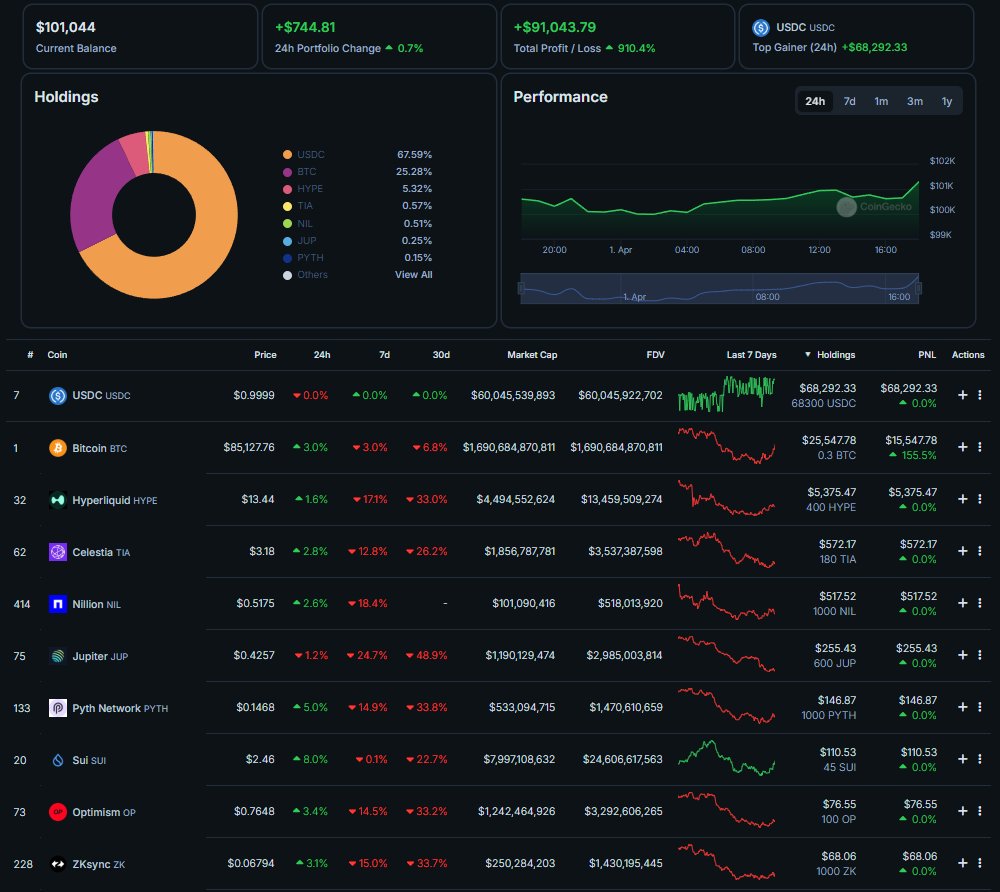Add transaction with plus icon for ZKsync
This screenshot has height=892, width=1000.
pyautogui.click(x=962, y=863)
